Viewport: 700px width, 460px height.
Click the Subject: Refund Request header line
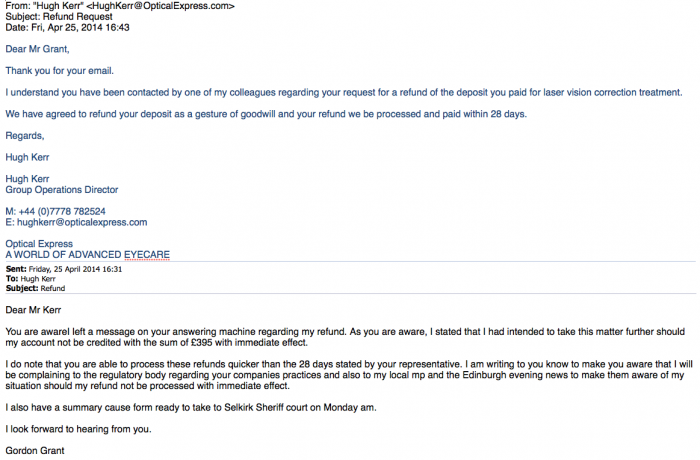[59, 17]
